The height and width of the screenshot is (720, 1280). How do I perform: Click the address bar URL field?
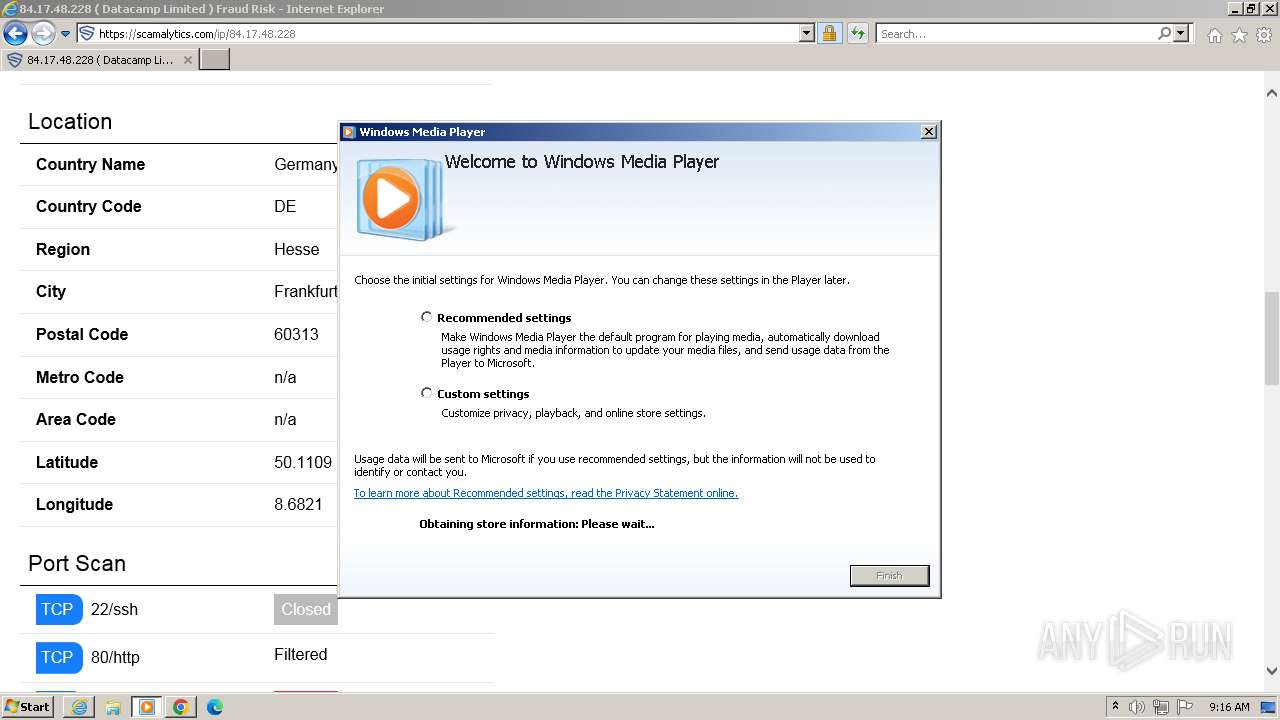(438, 33)
